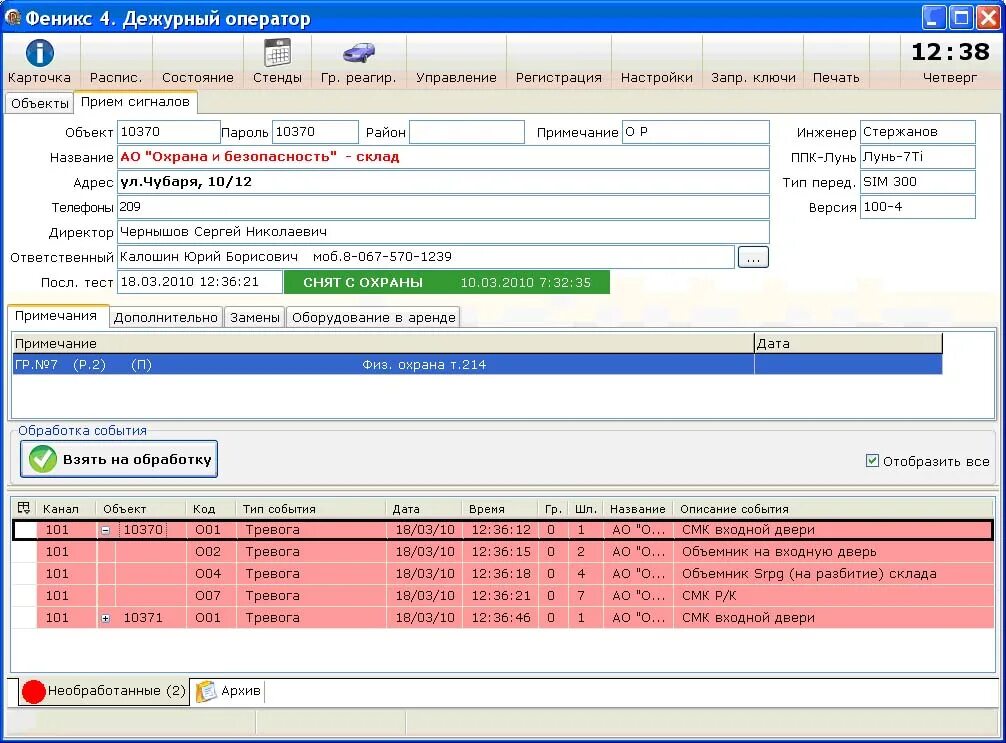Click the Инженер field Стержанов

coord(917,132)
